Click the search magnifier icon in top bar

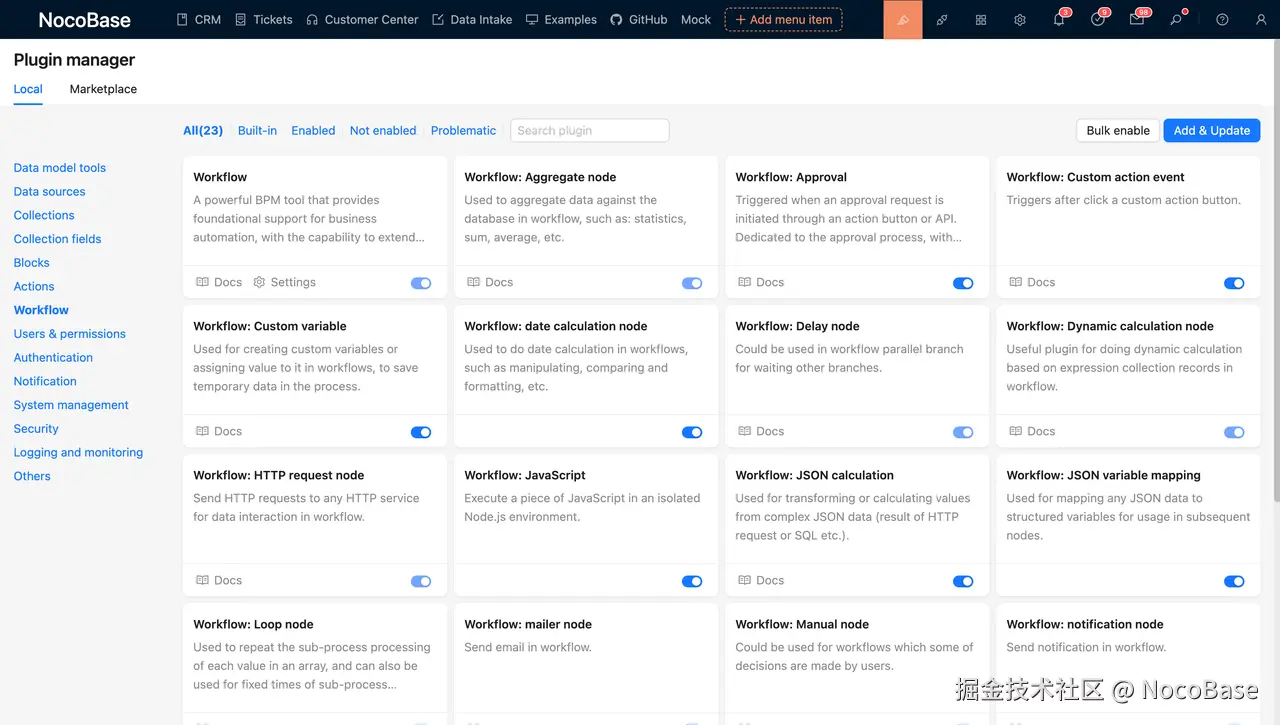point(1177,19)
